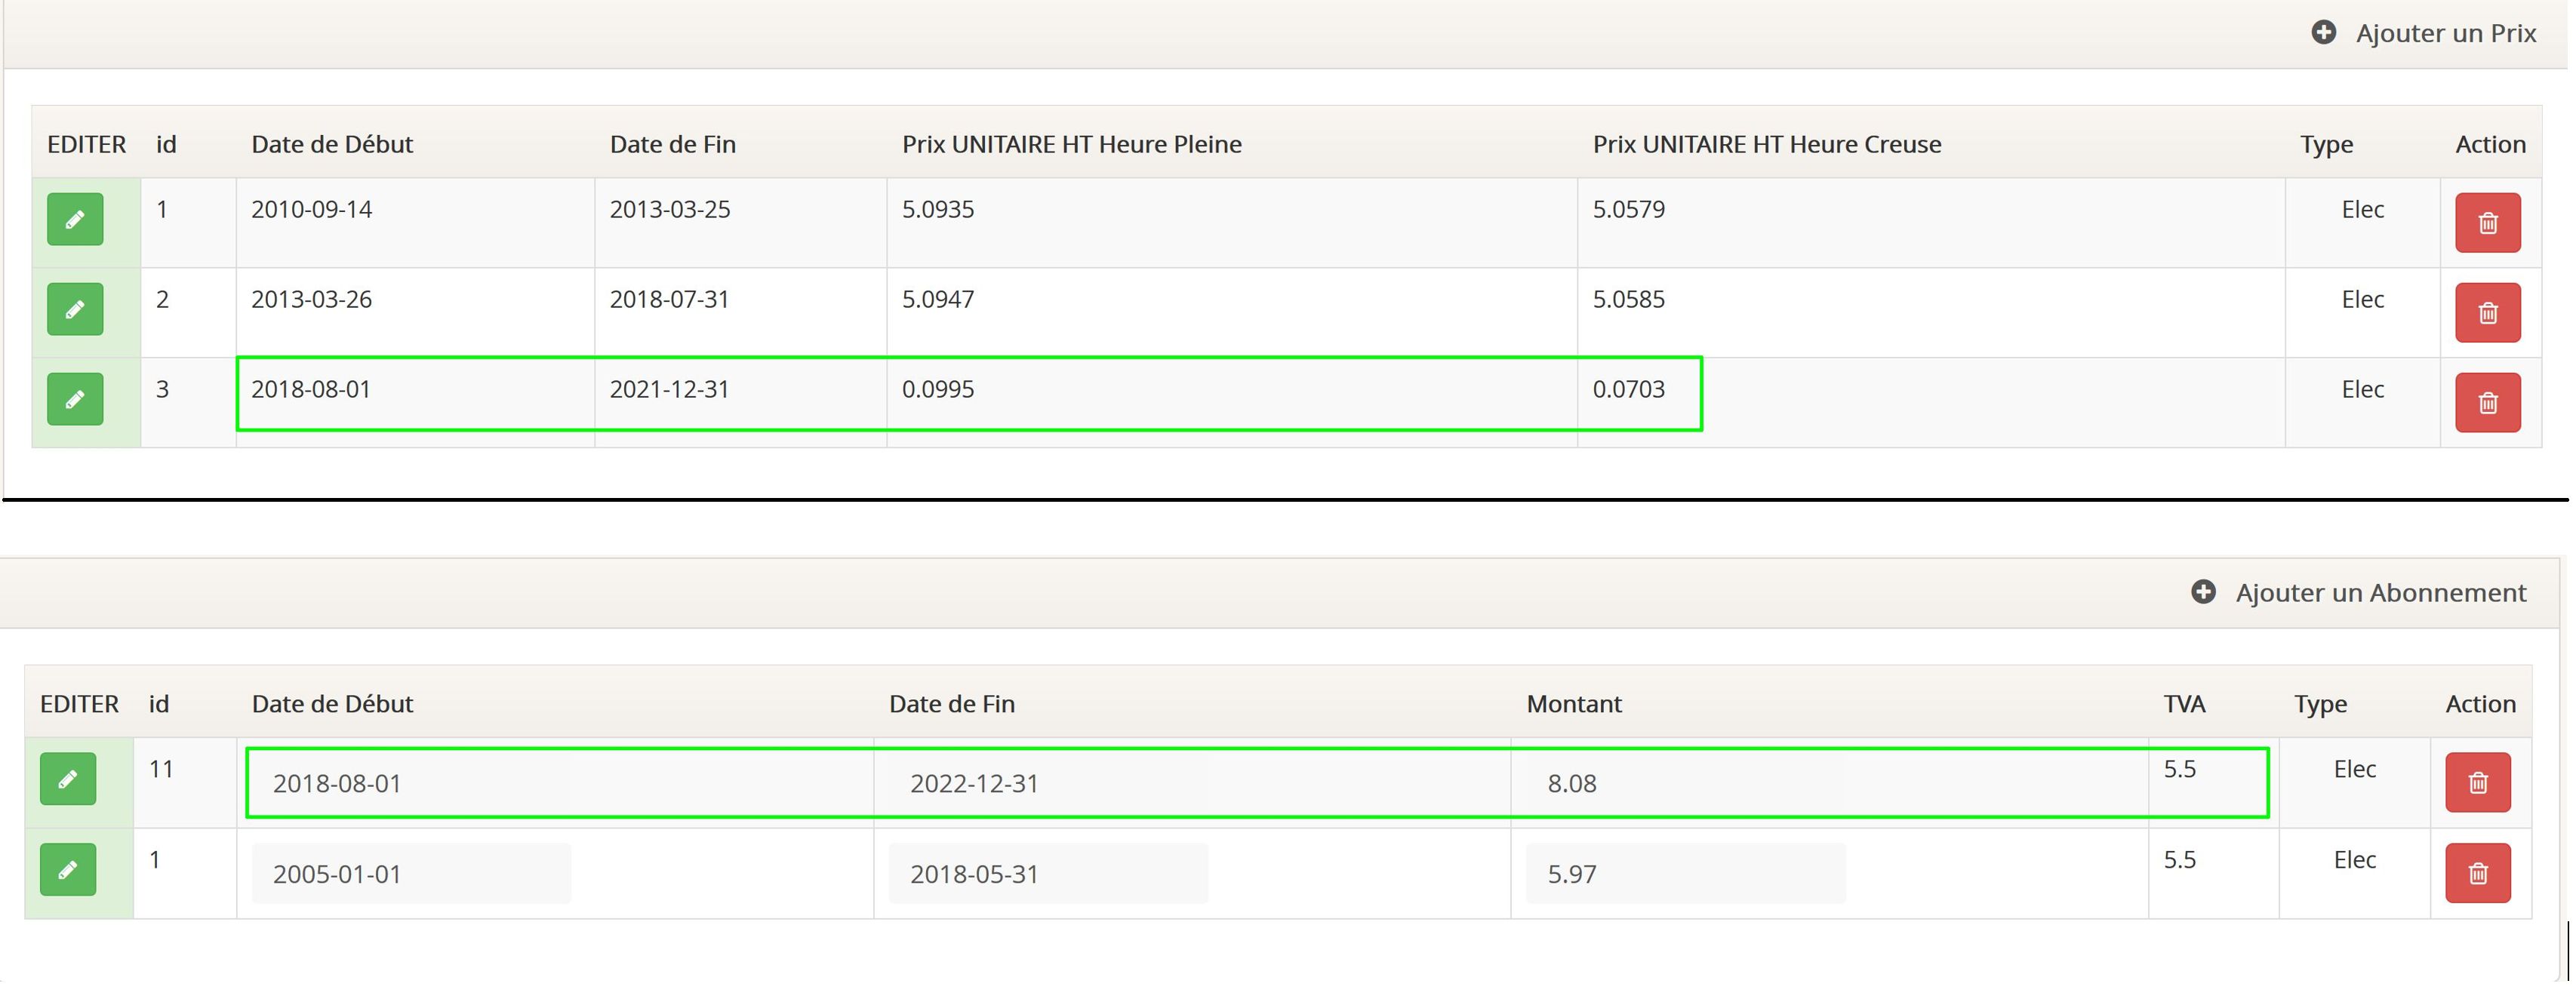This screenshot has height=999, width=2576.
Task: Click the TVA column header
Action: [2184, 704]
